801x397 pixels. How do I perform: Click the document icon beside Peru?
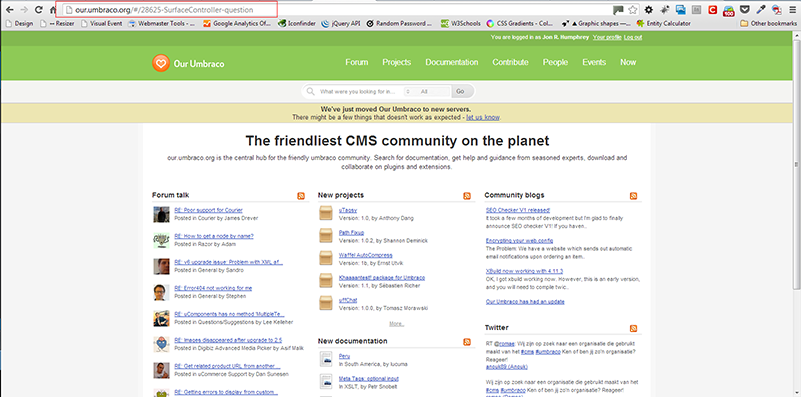pos(326,359)
